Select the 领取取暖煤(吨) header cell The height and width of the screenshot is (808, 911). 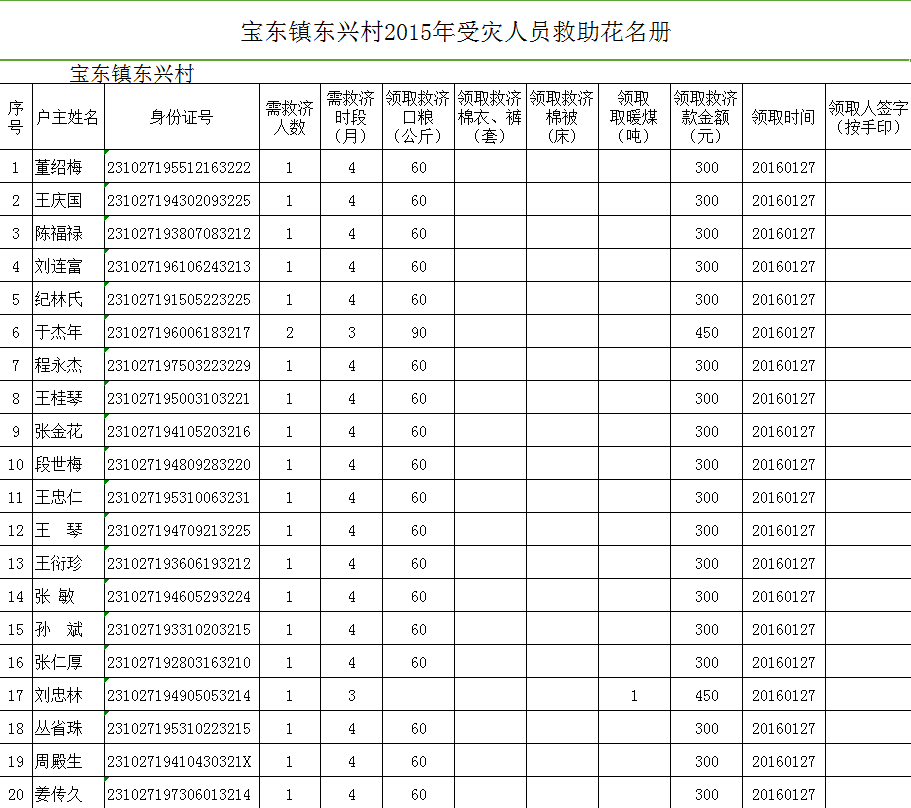[x=634, y=117]
